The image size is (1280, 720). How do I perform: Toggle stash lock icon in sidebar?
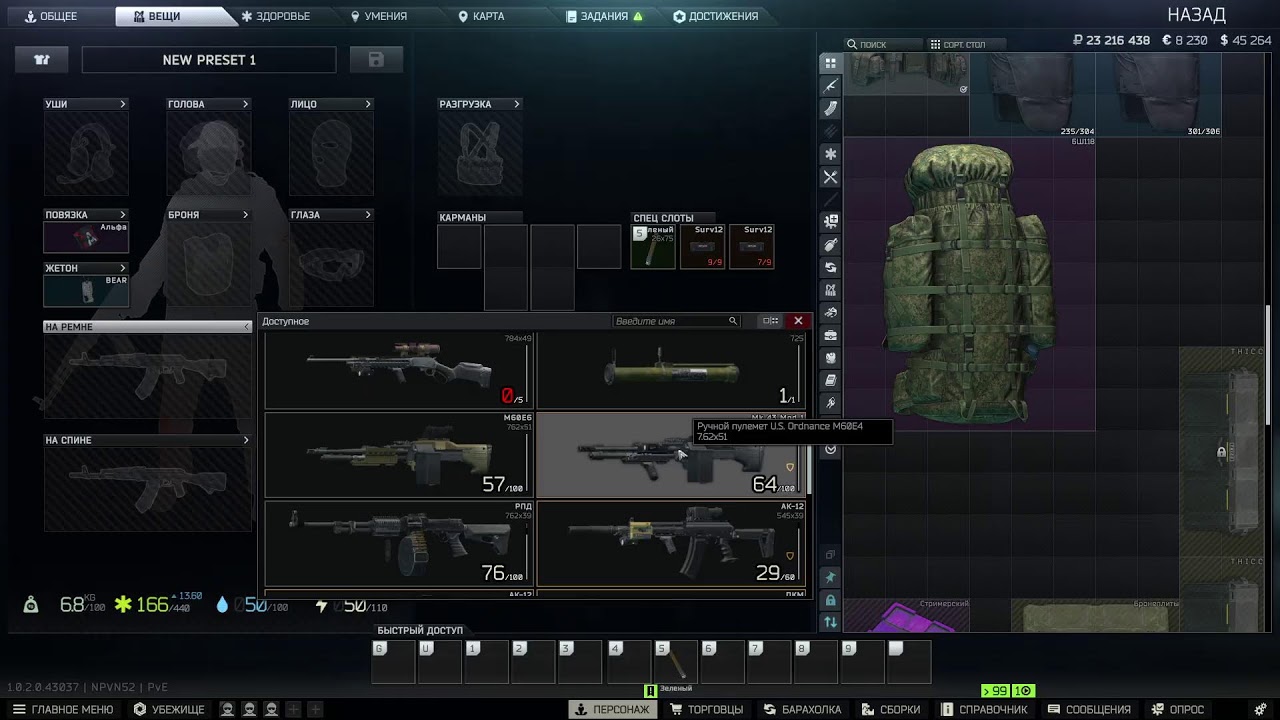coord(830,600)
